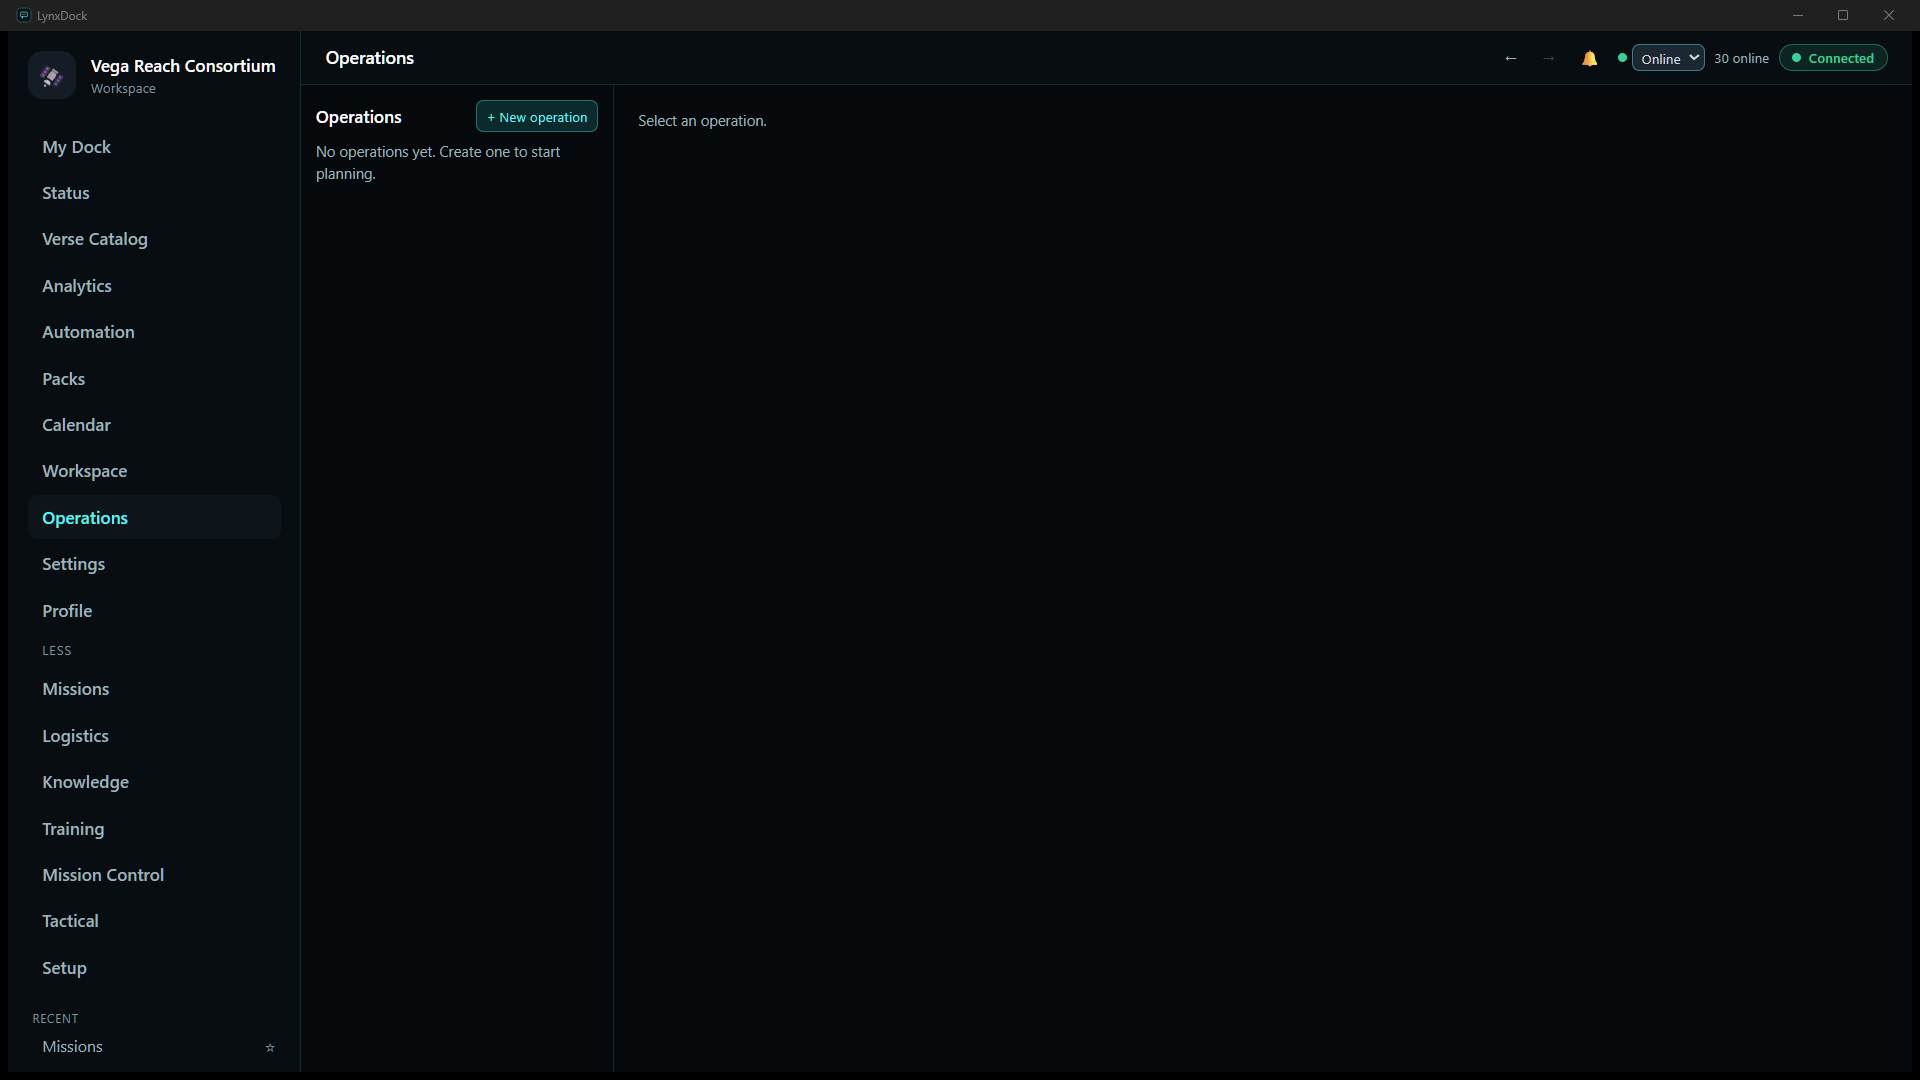Screen dimensions: 1920x1080
Task: Minimize the LynxDock window
Action: [1797, 15]
